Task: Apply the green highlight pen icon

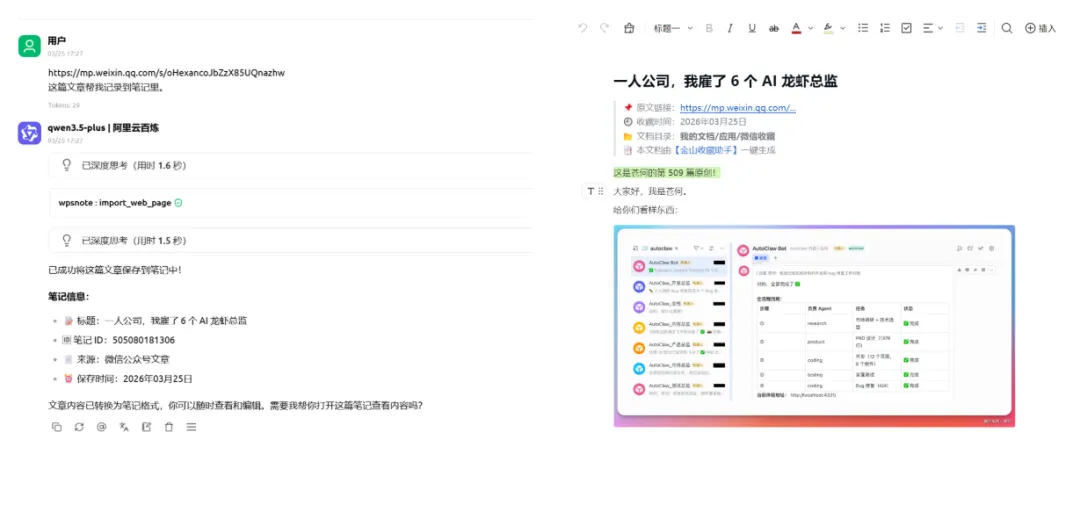Action: (828, 28)
